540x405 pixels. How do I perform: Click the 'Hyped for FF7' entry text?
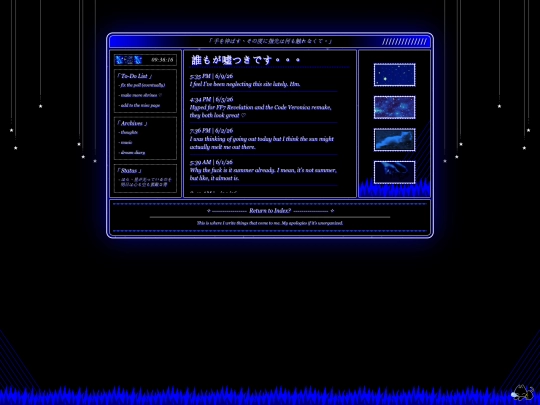260,111
